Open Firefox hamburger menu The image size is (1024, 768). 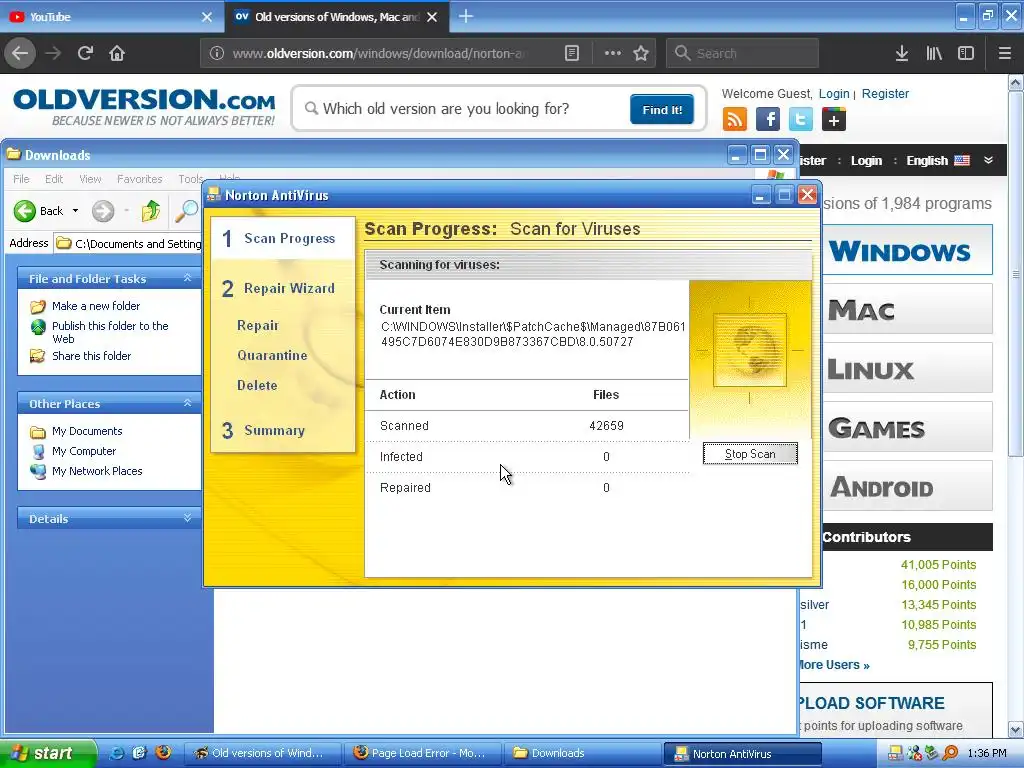[x=1004, y=53]
